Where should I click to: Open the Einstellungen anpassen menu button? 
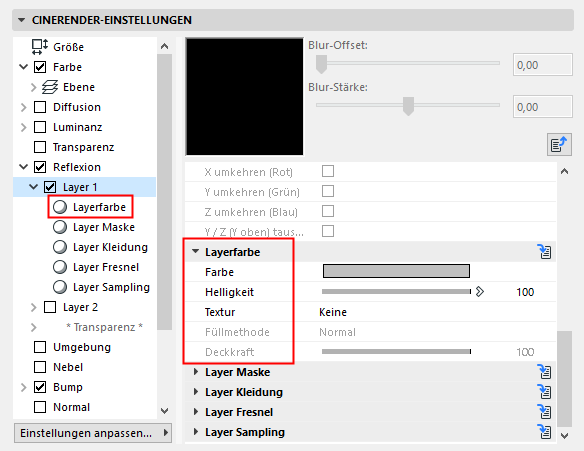(x=93, y=433)
